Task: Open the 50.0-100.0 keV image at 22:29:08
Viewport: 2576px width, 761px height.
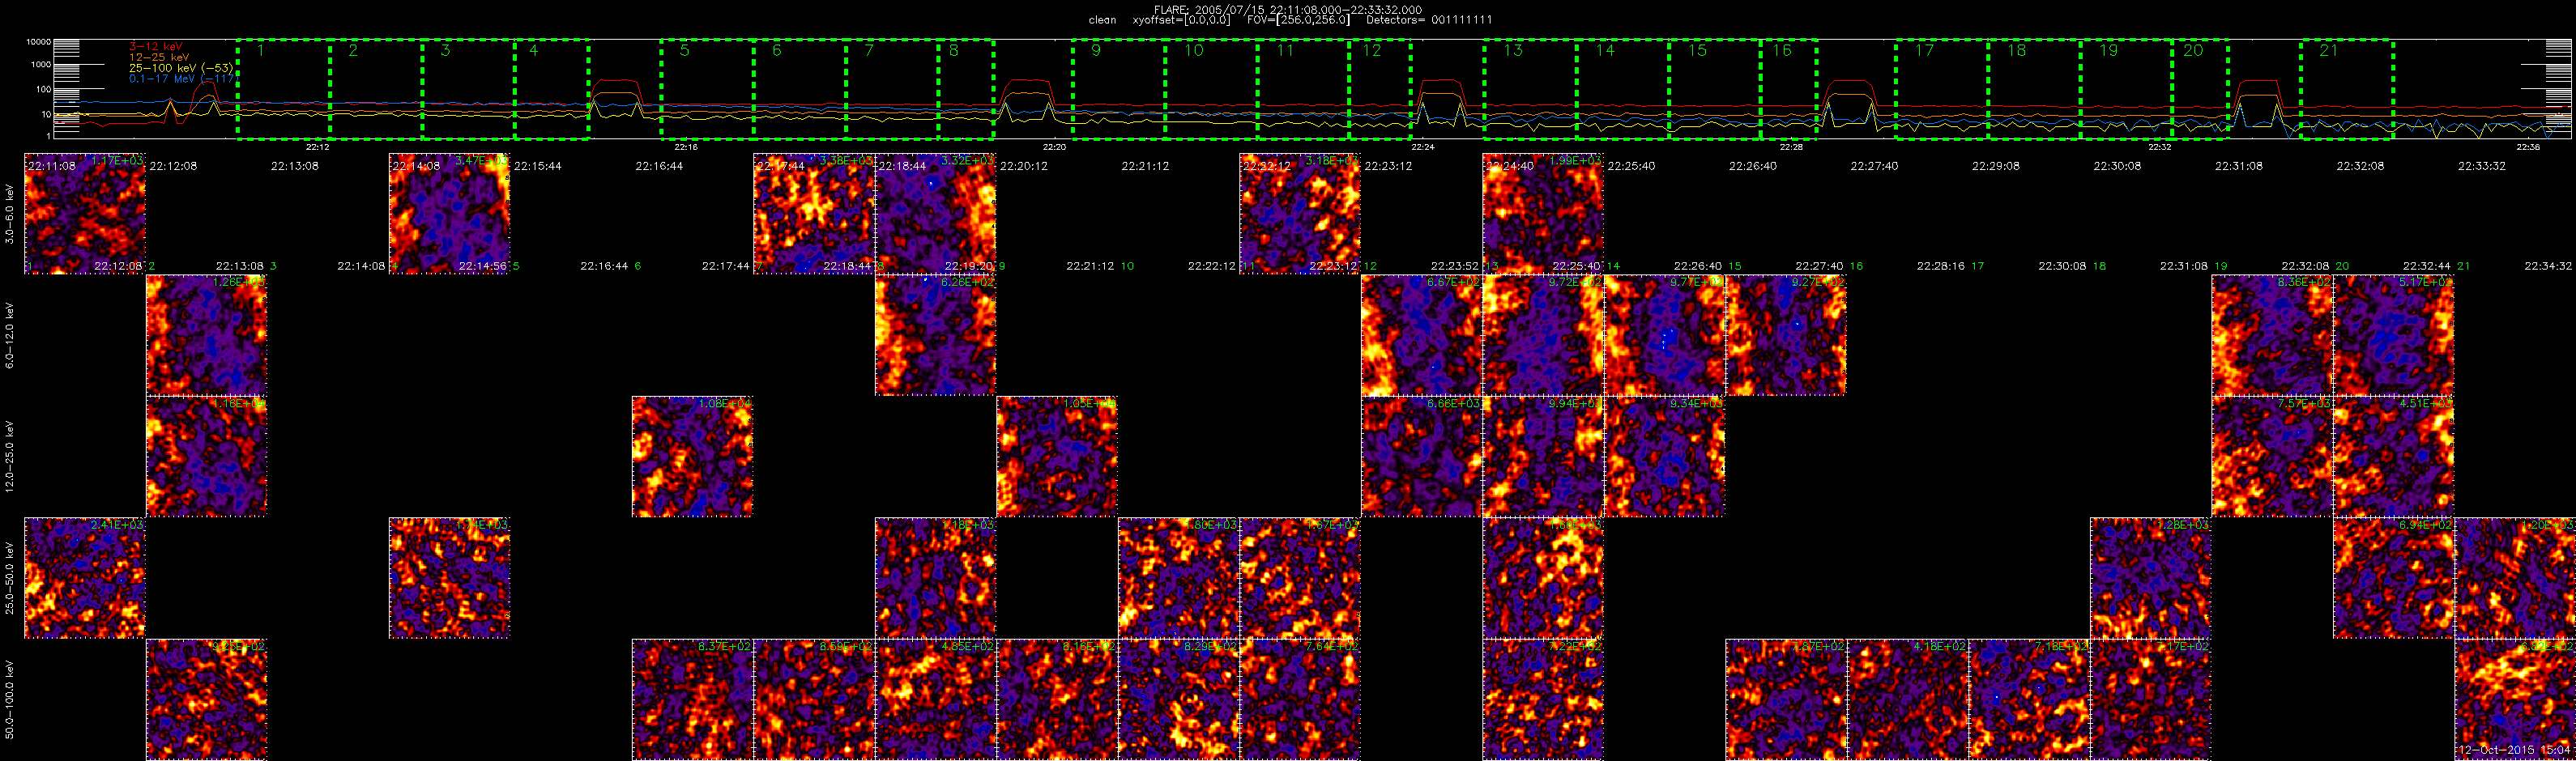Action: (2029, 699)
